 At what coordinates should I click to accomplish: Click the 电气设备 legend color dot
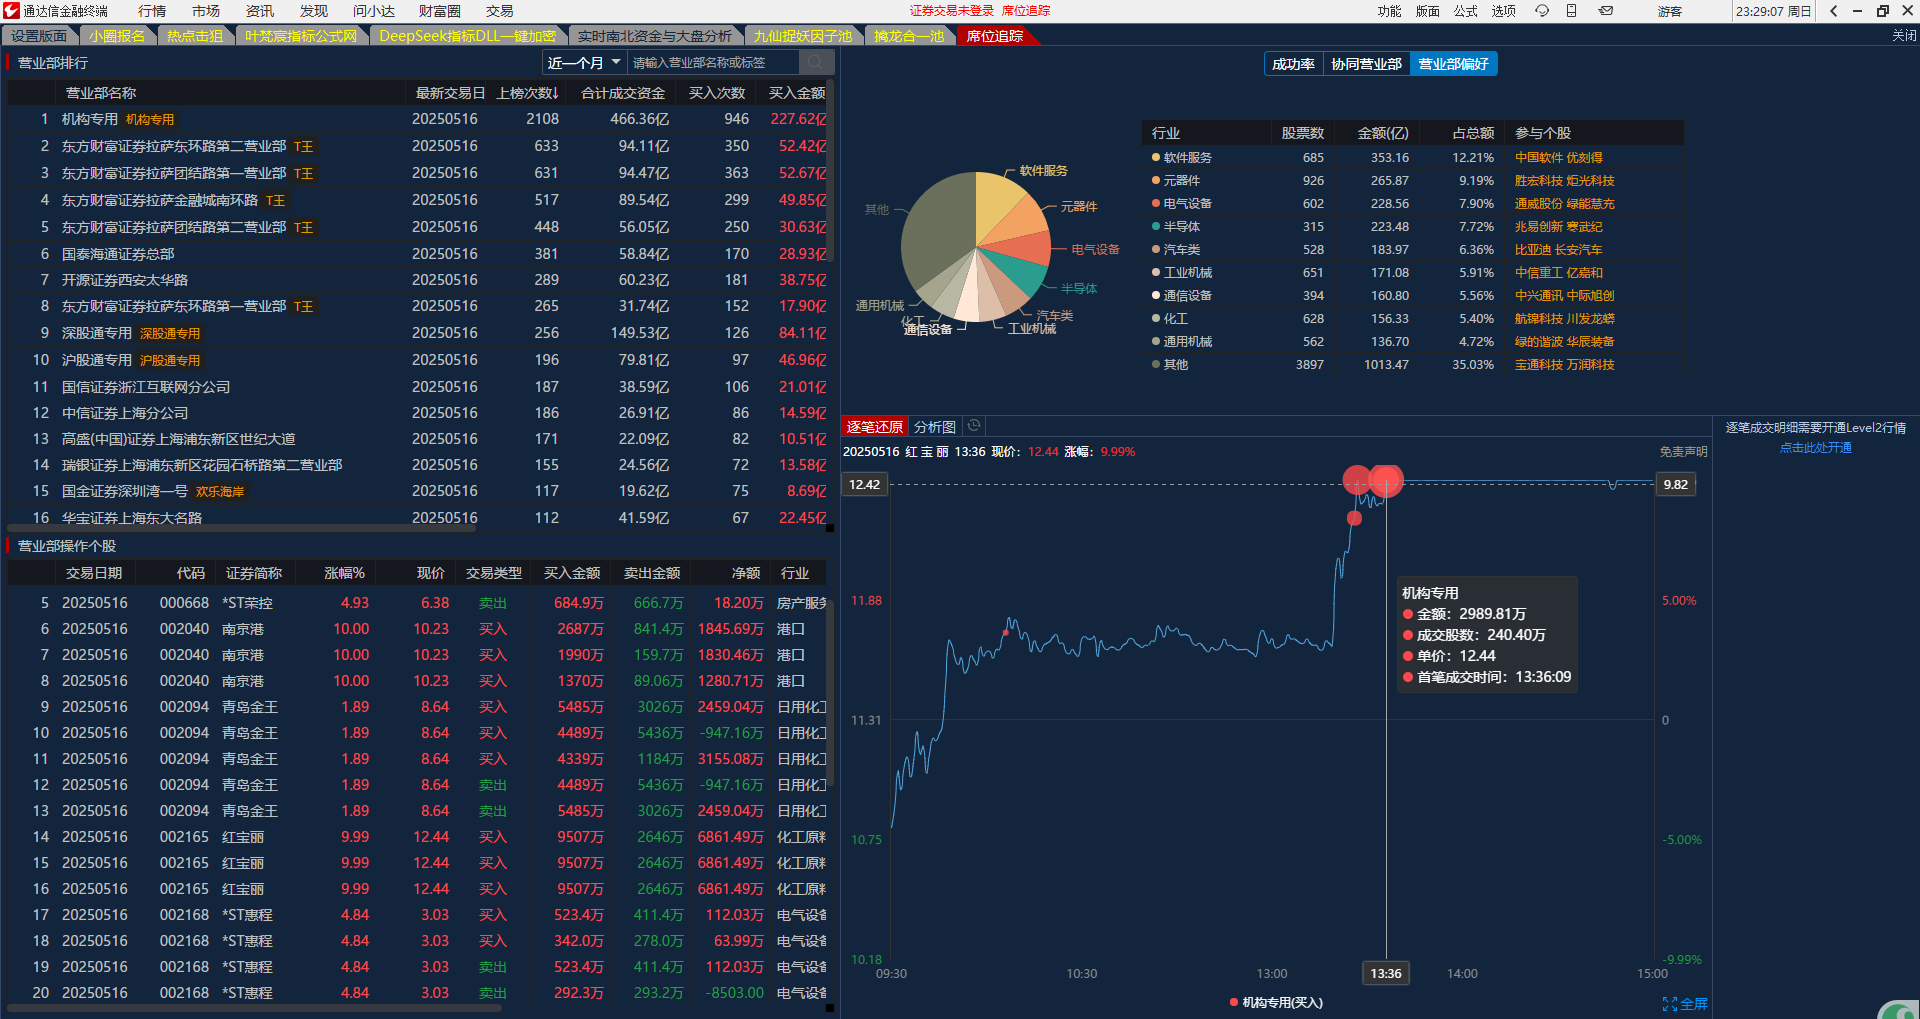click(1155, 203)
